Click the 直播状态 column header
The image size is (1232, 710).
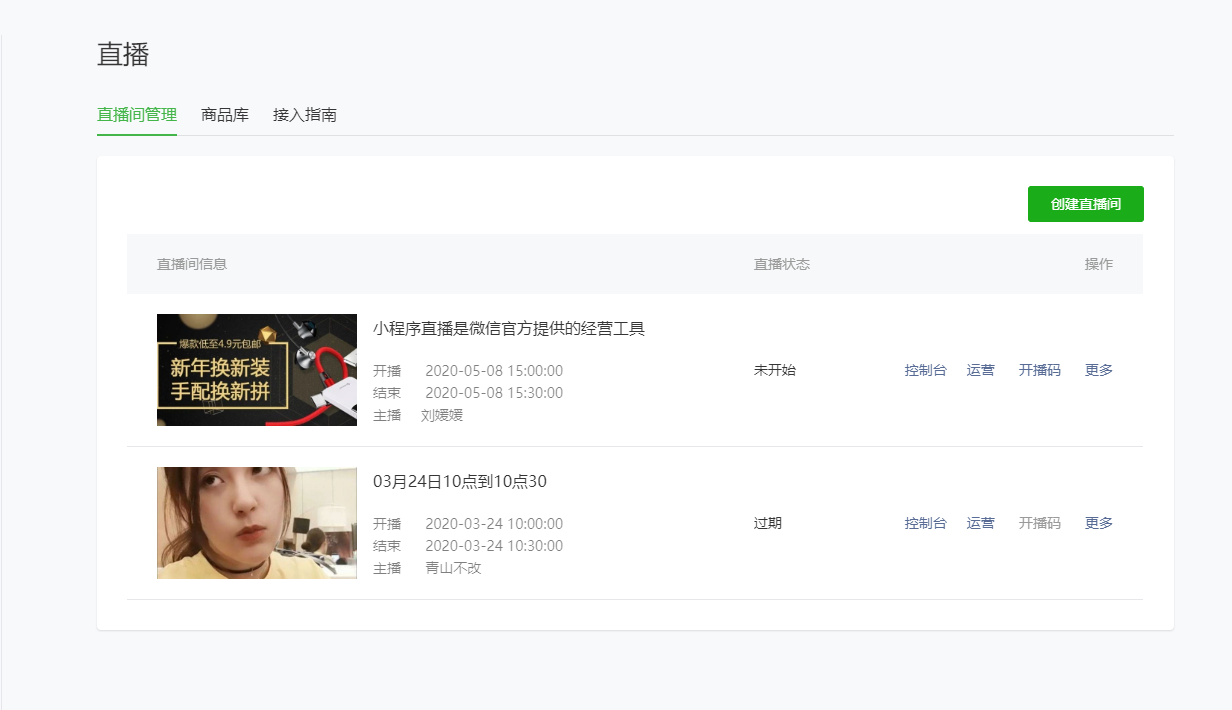click(x=781, y=264)
